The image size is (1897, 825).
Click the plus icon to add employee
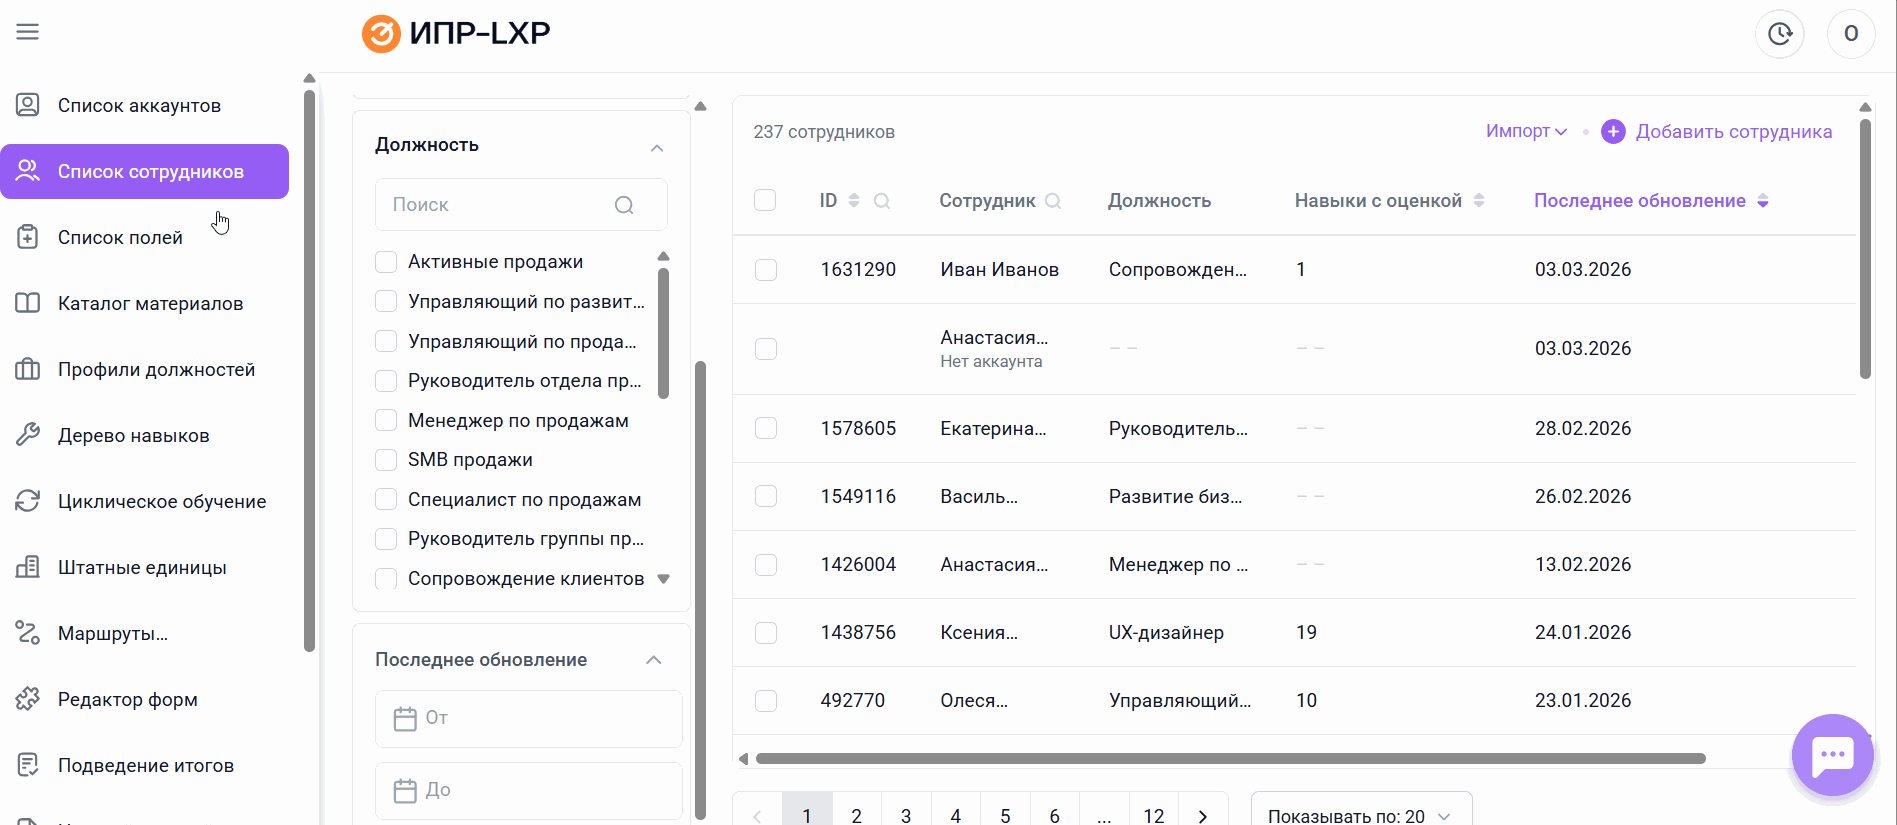pos(1612,132)
